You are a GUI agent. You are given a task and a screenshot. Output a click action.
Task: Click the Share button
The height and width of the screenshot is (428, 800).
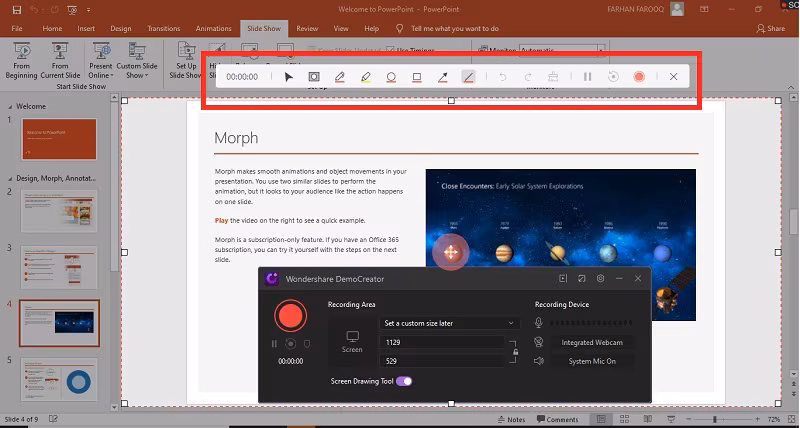click(x=771, y=29)
